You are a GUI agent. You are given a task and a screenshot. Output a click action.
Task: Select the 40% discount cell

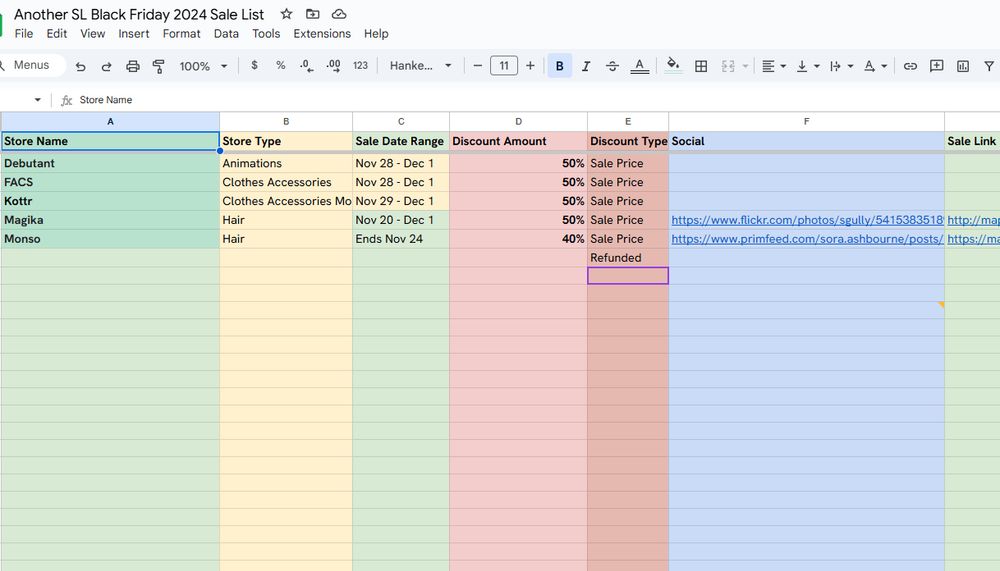(x=518, y=239)
